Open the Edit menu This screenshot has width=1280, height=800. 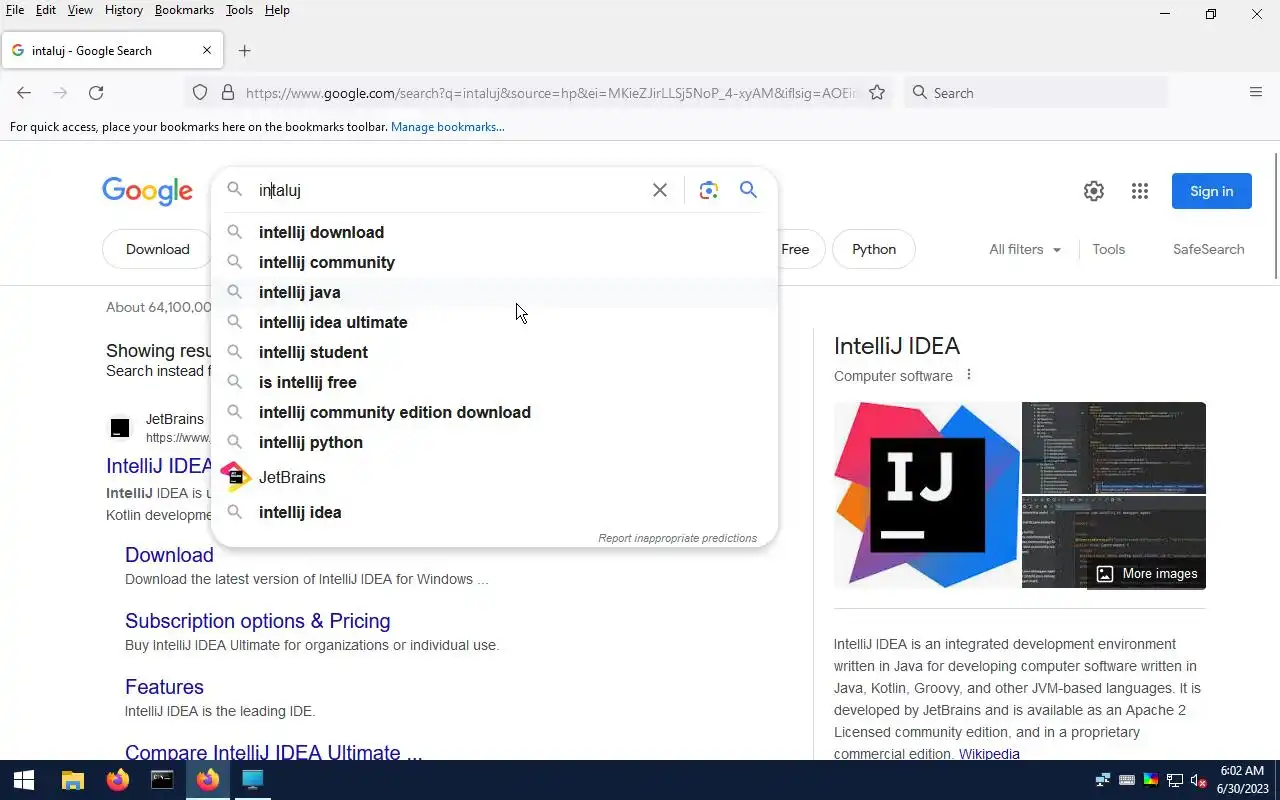coord(46,10)
